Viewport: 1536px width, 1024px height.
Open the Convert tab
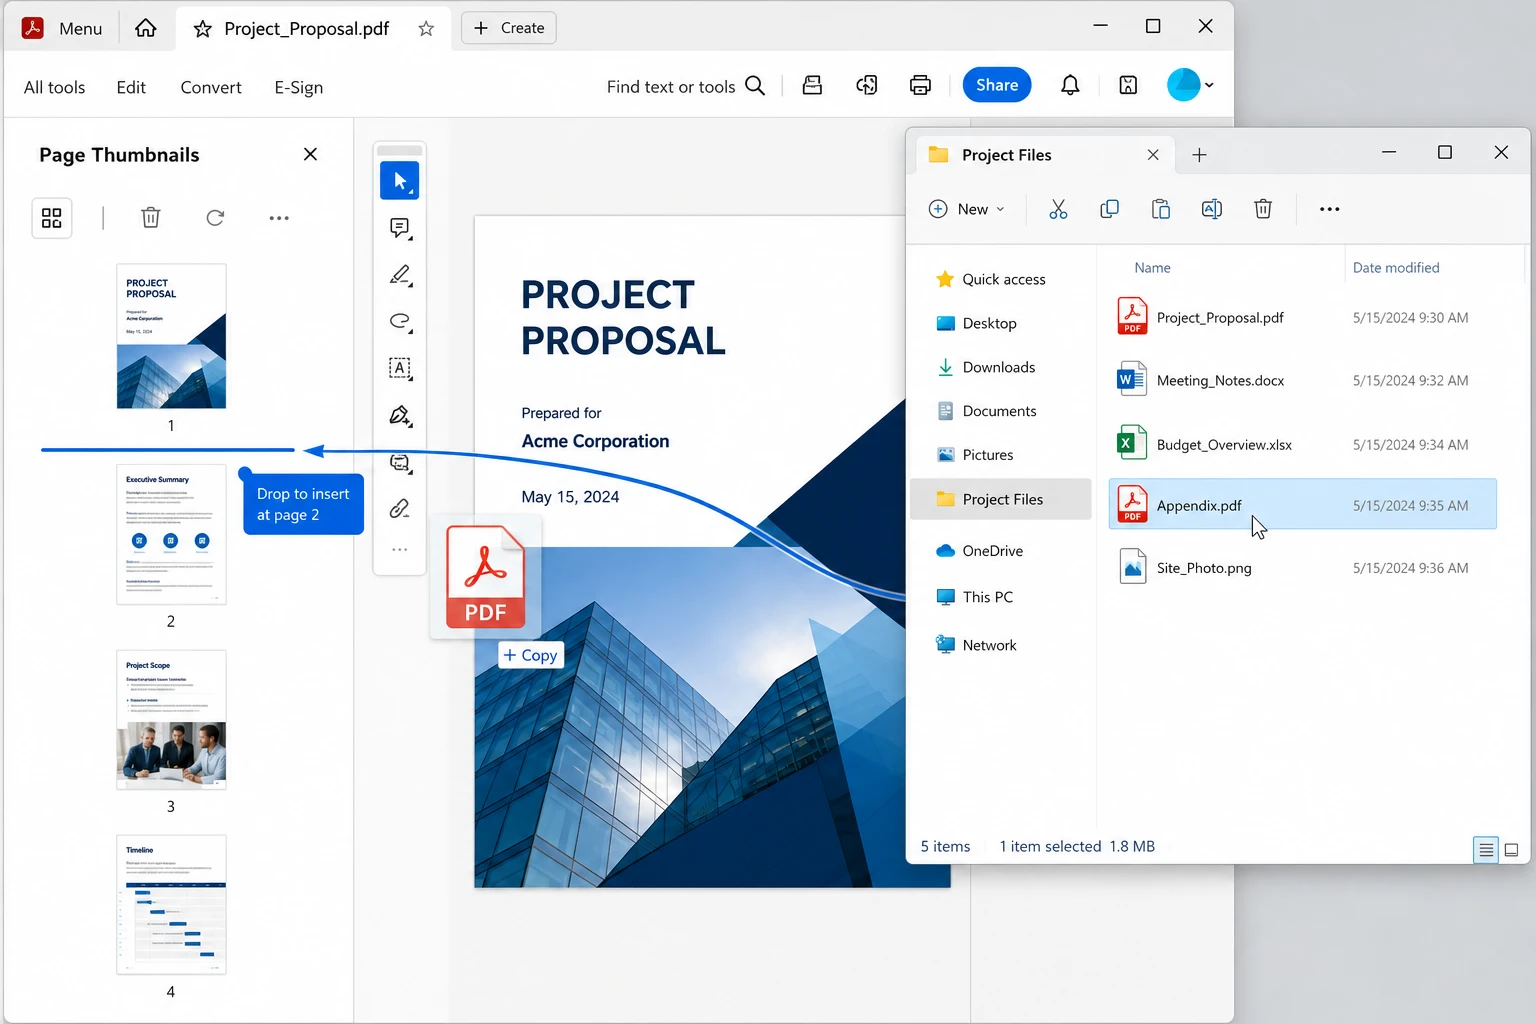(211, 87)
